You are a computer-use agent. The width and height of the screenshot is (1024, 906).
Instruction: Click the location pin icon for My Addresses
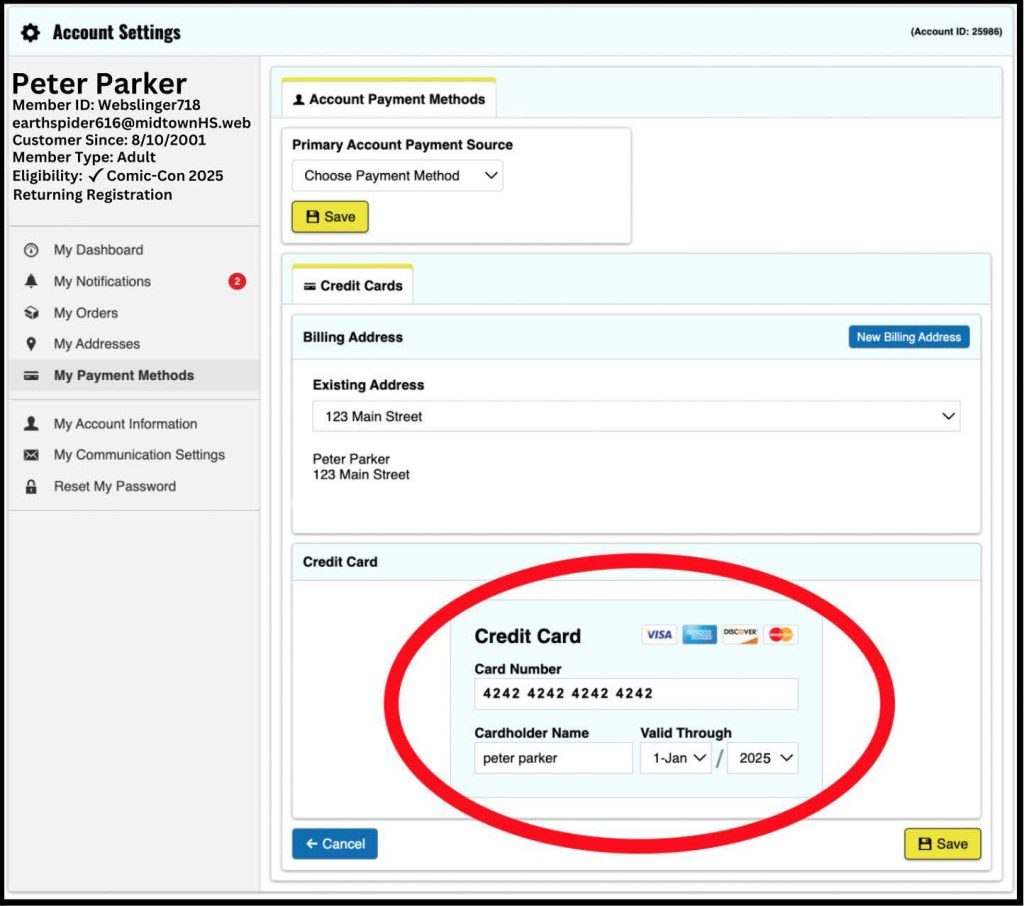coord(31,344)
